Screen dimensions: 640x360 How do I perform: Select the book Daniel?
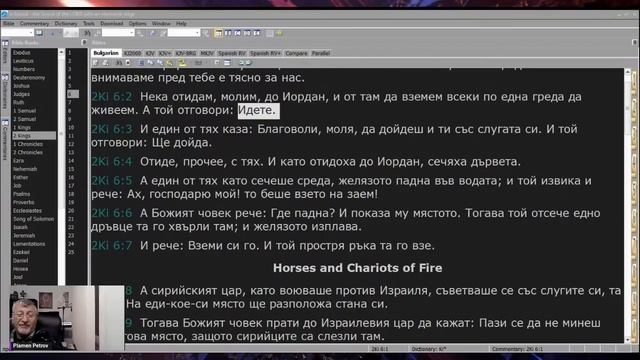tap(20, 260)
